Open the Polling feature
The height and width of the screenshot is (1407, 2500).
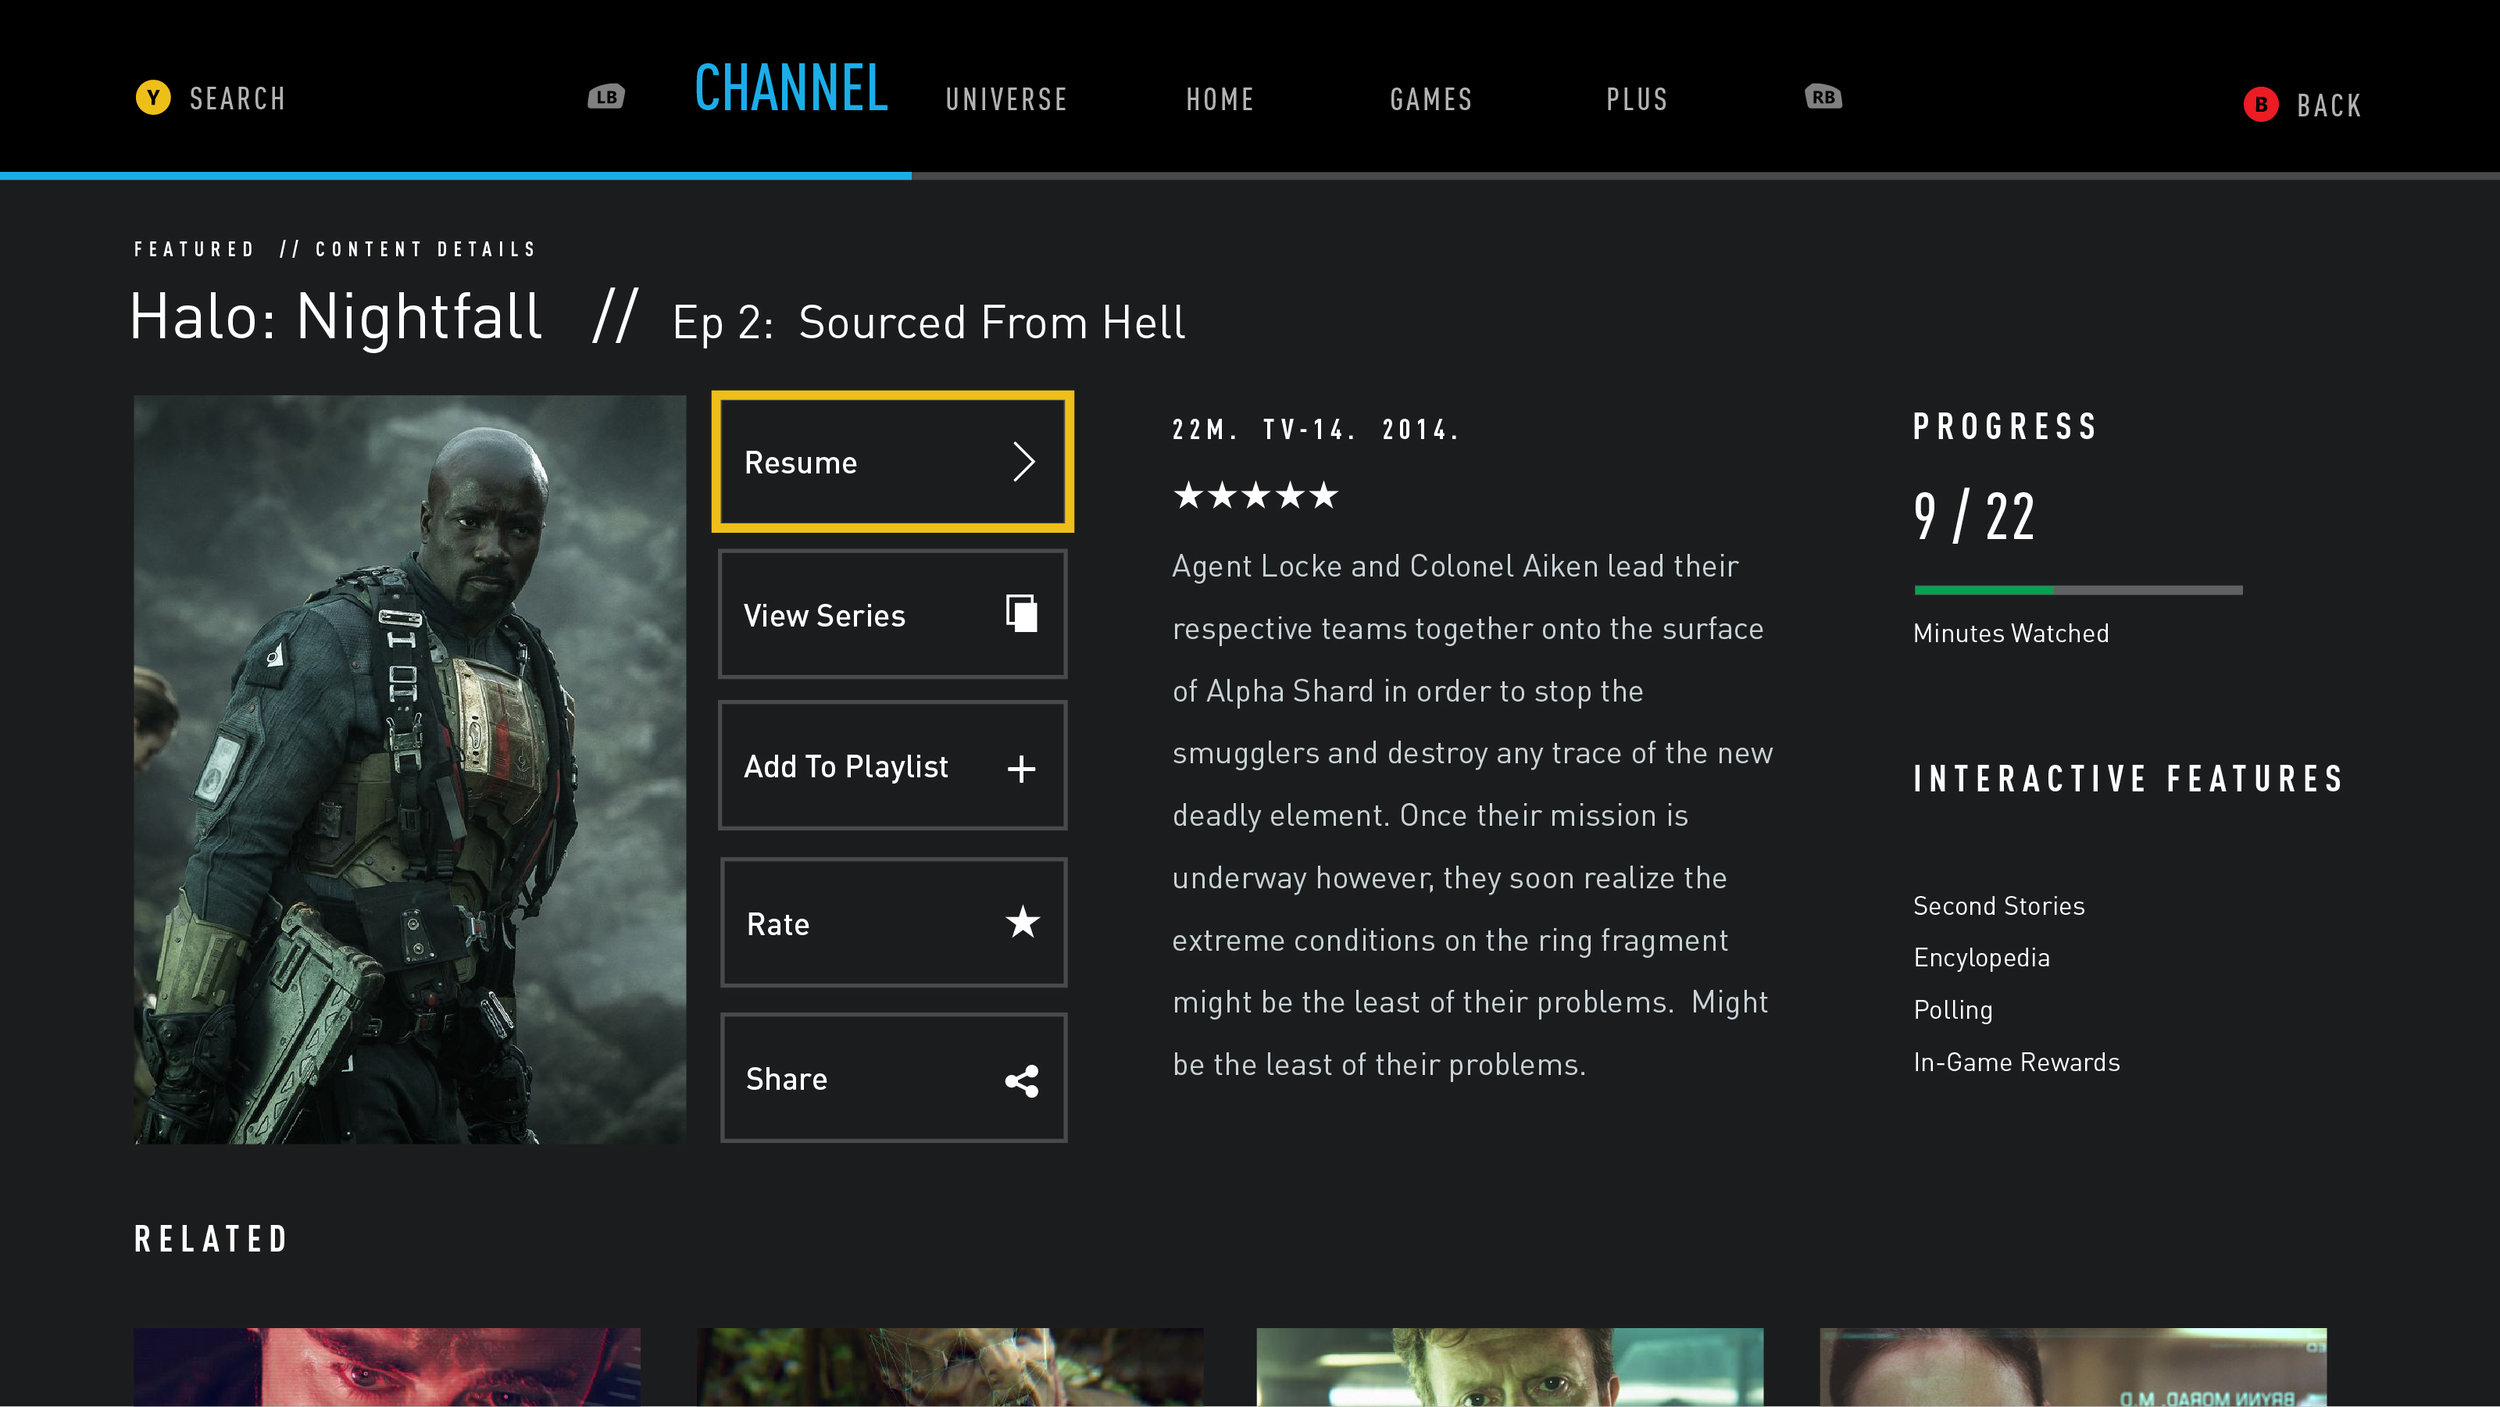tap(1952, 1010)
